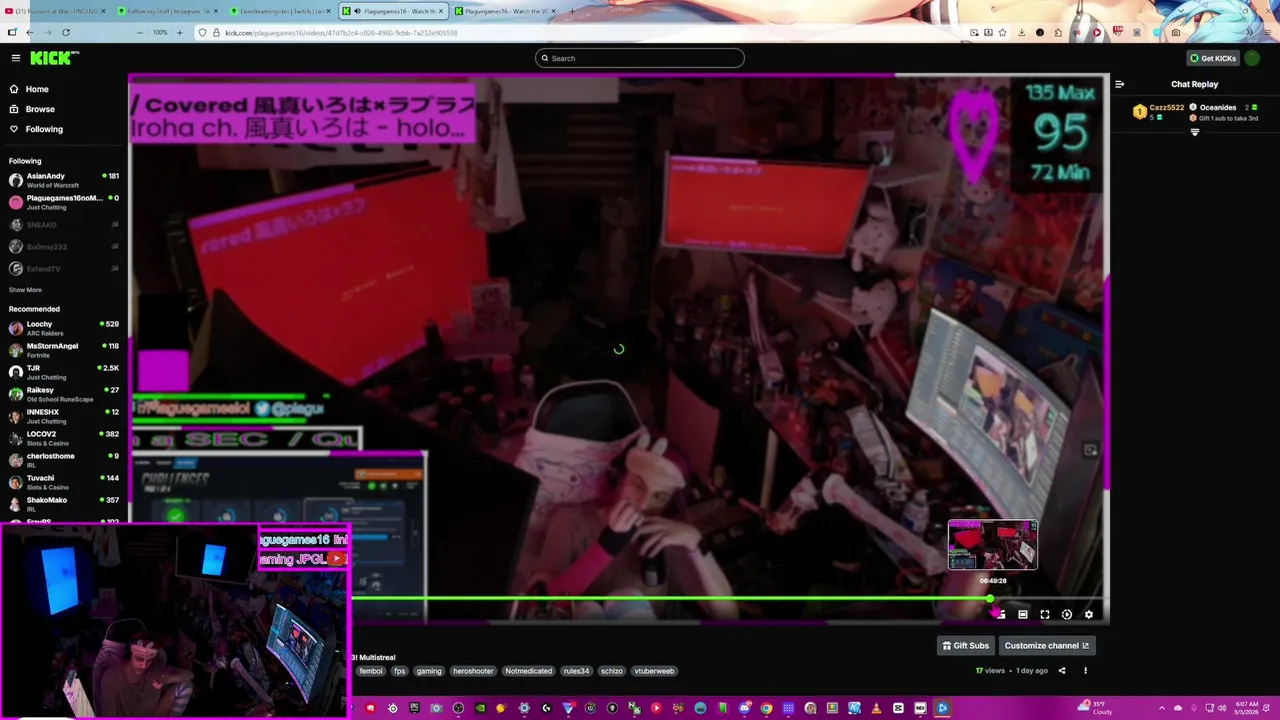Open browser downloads
Screen dimensions: 1280x720
pyautogui.click(x=1021, y=32)
